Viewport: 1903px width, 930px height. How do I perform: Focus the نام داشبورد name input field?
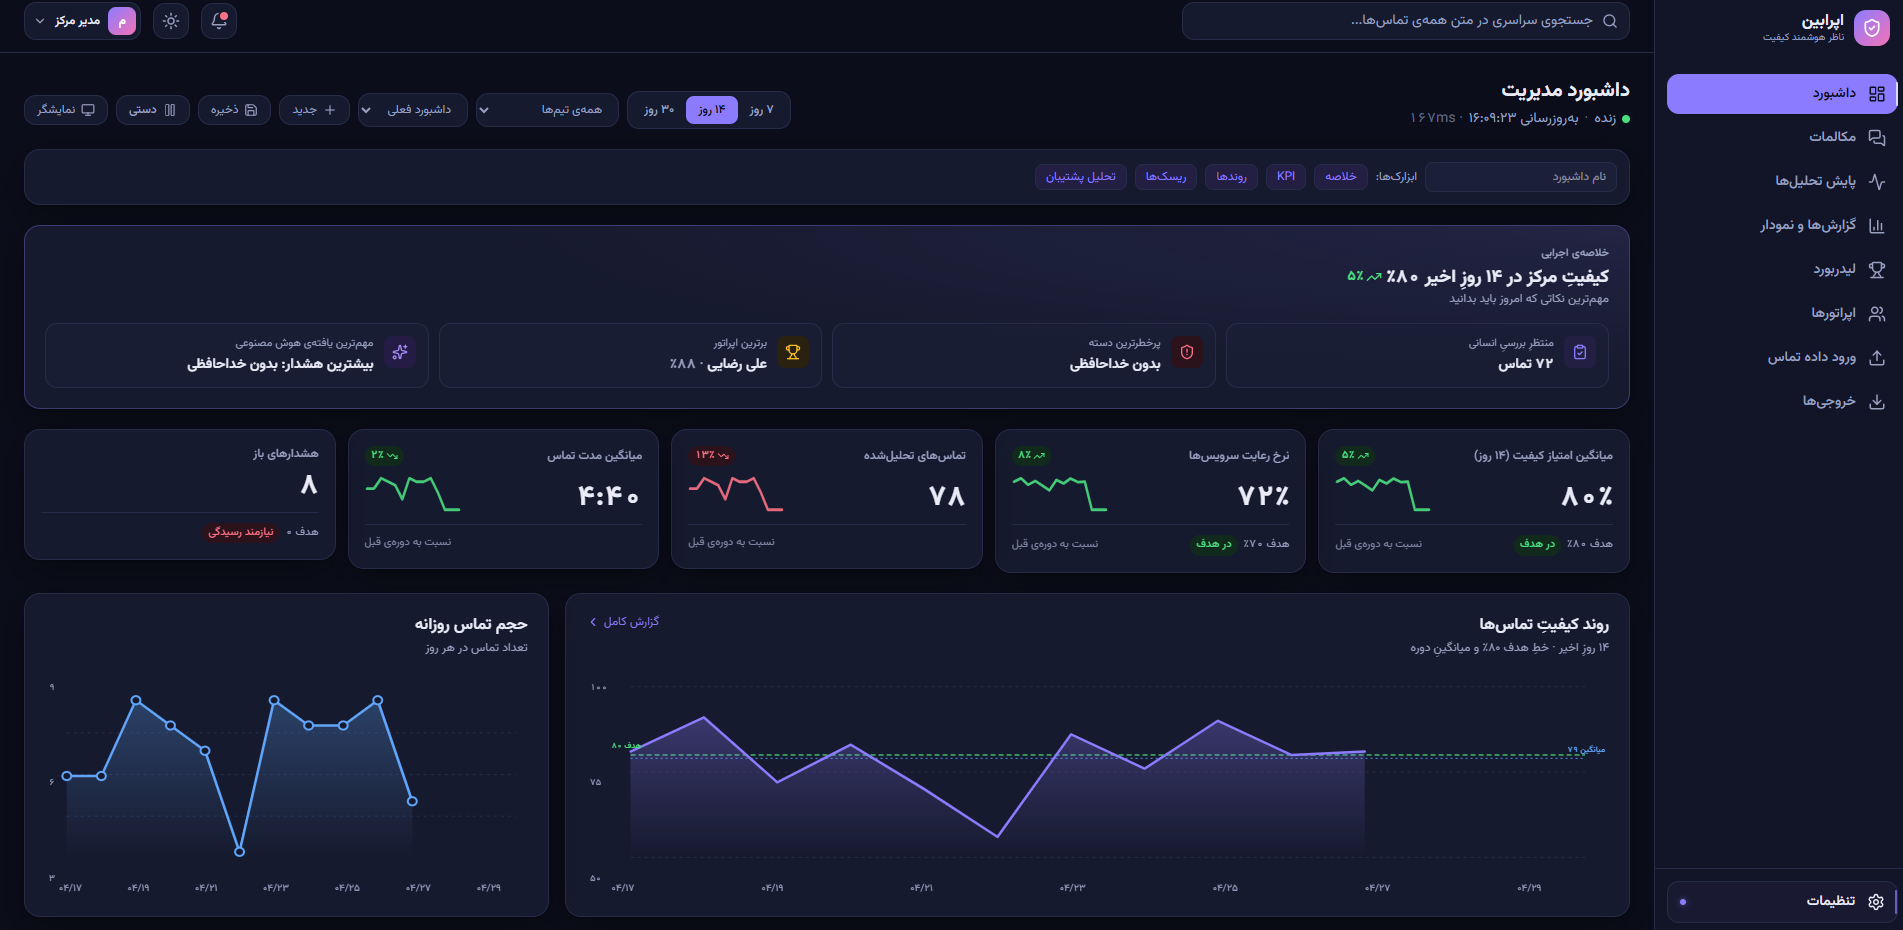click(x=1521, y=177)
